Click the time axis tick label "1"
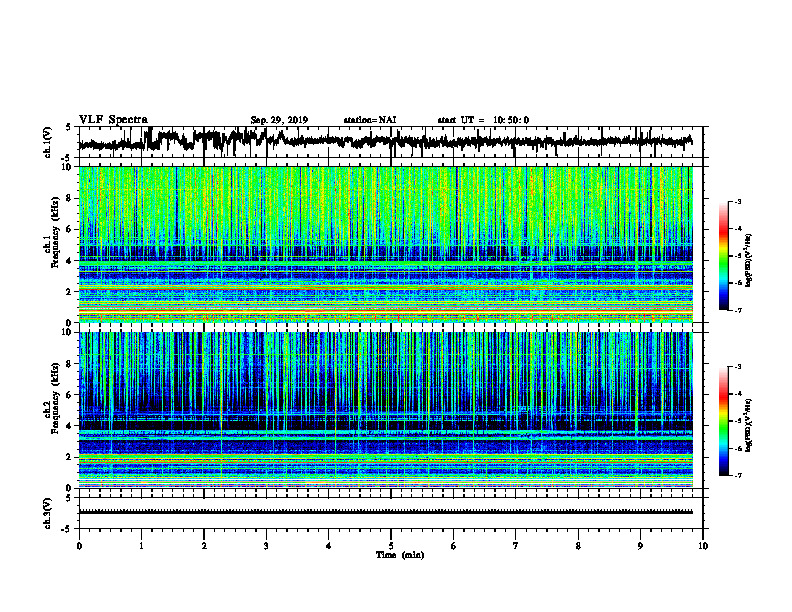This screenshot has width=792, height=612. pyautogui.click(x=141, y=546)
